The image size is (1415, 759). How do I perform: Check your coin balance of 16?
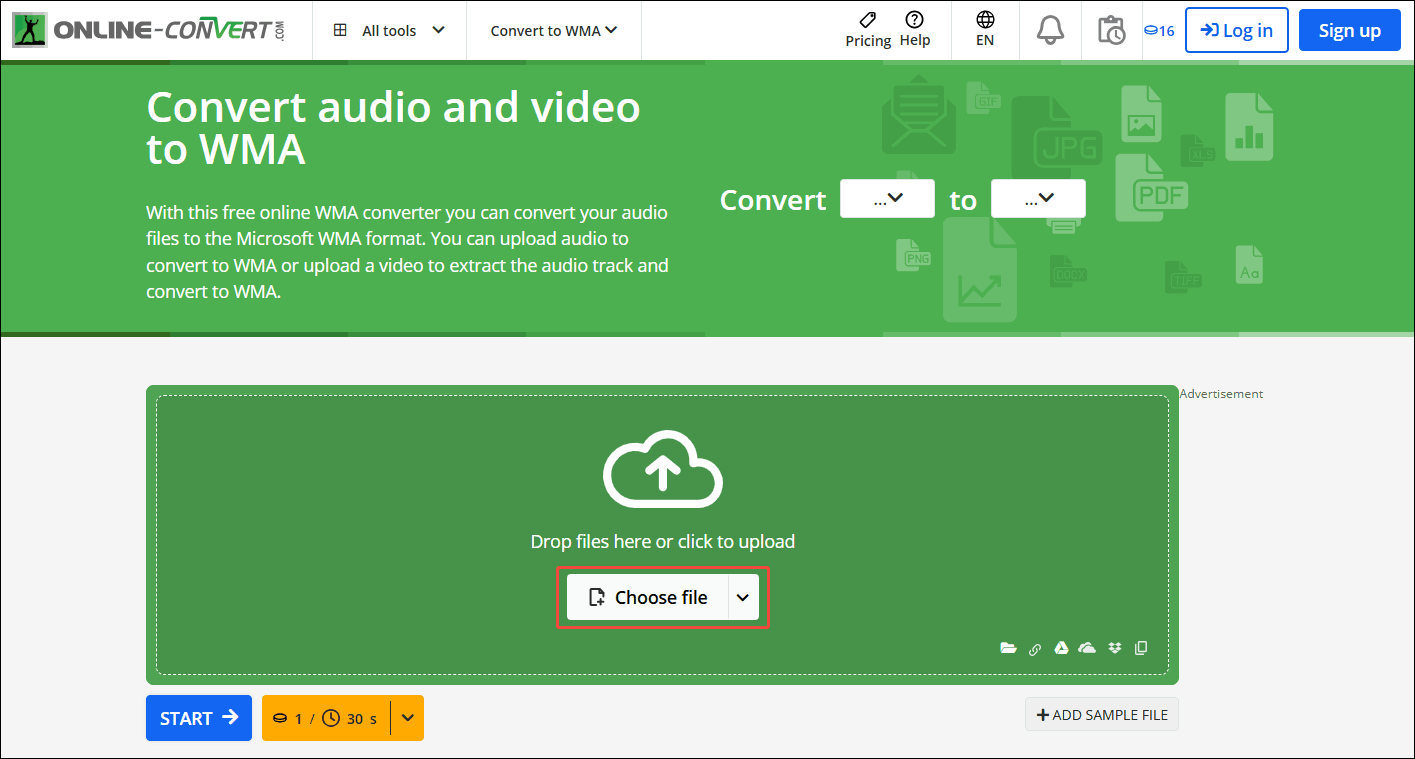tap(1159, 30)
